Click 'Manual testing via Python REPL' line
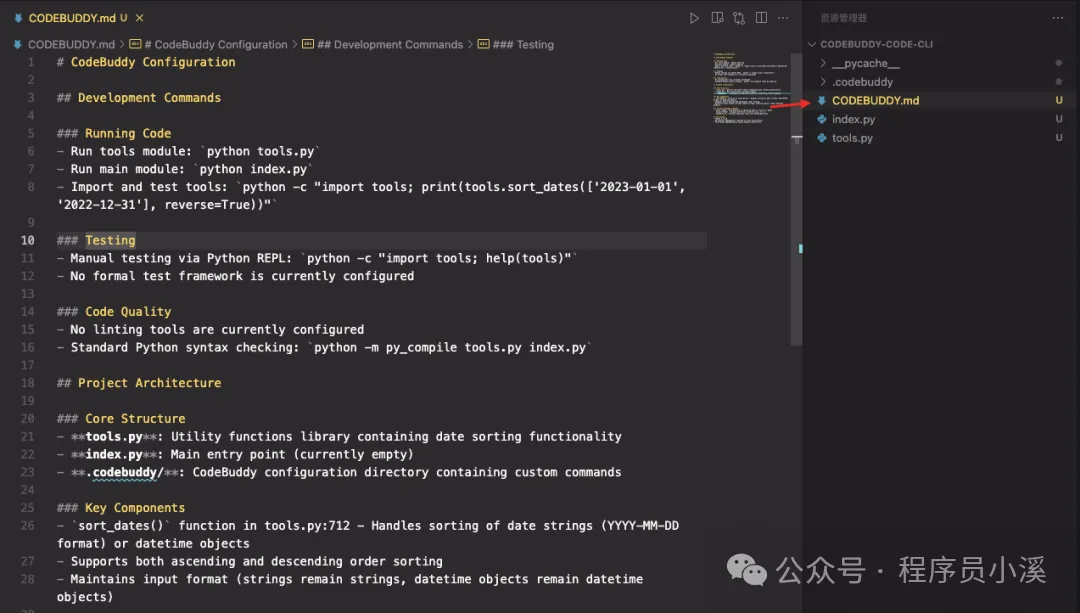This screenshot has height=613, width=1080. click(x=317, y=258)
